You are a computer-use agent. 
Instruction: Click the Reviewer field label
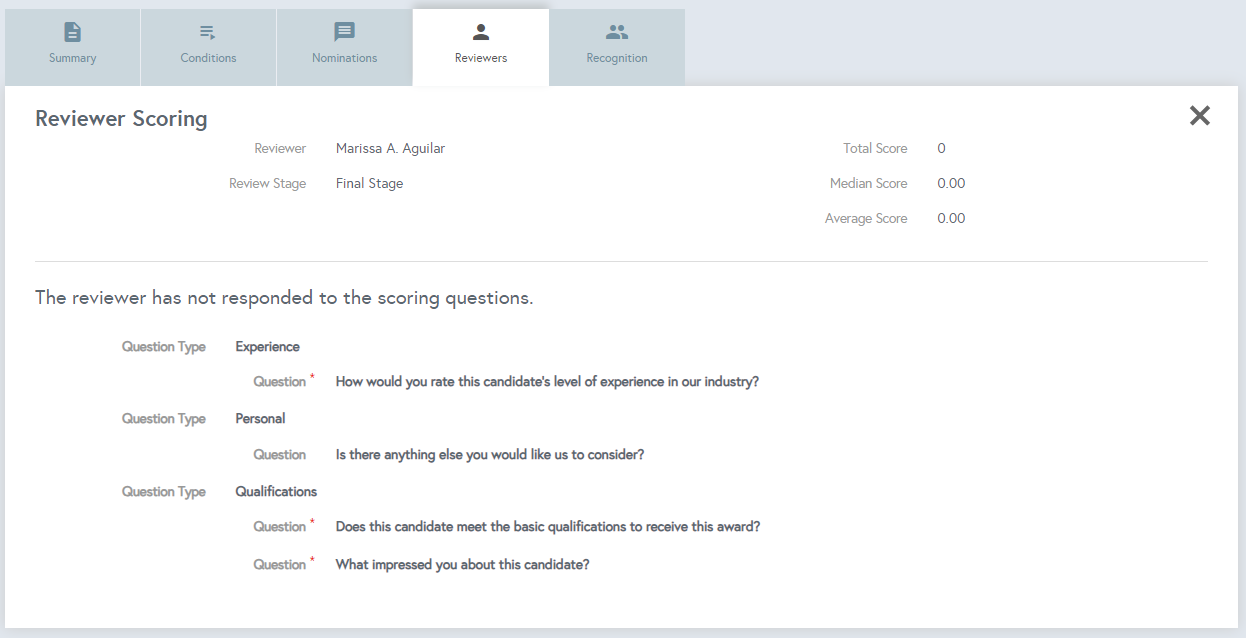coord(280,148)
